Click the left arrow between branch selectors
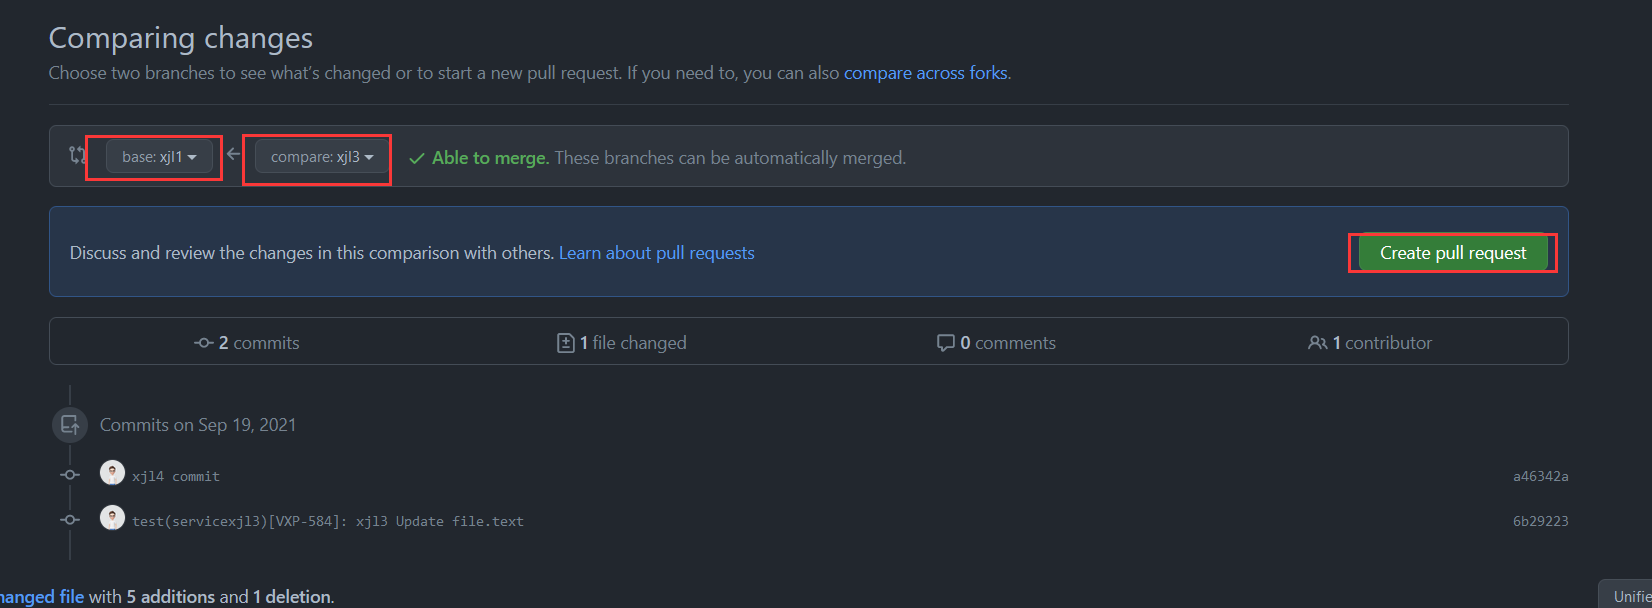Image resolution: width=1652 pixels, height=608 pixels. point(233,154)
